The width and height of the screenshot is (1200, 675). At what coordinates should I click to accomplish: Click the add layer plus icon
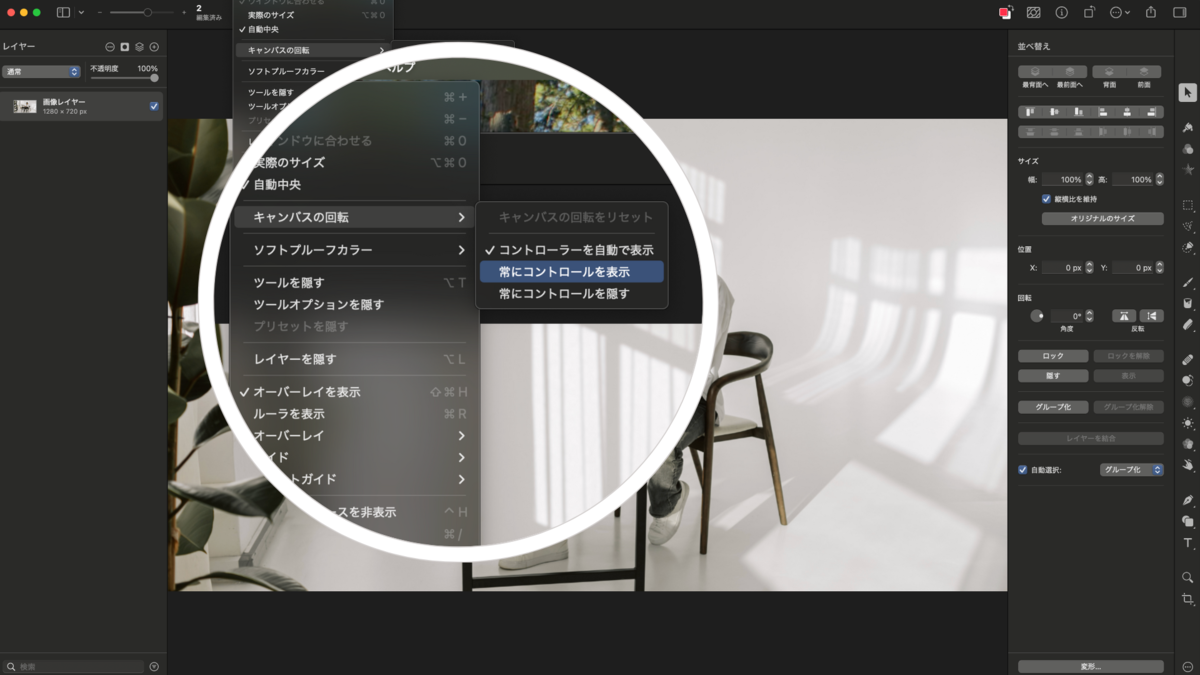154,47
